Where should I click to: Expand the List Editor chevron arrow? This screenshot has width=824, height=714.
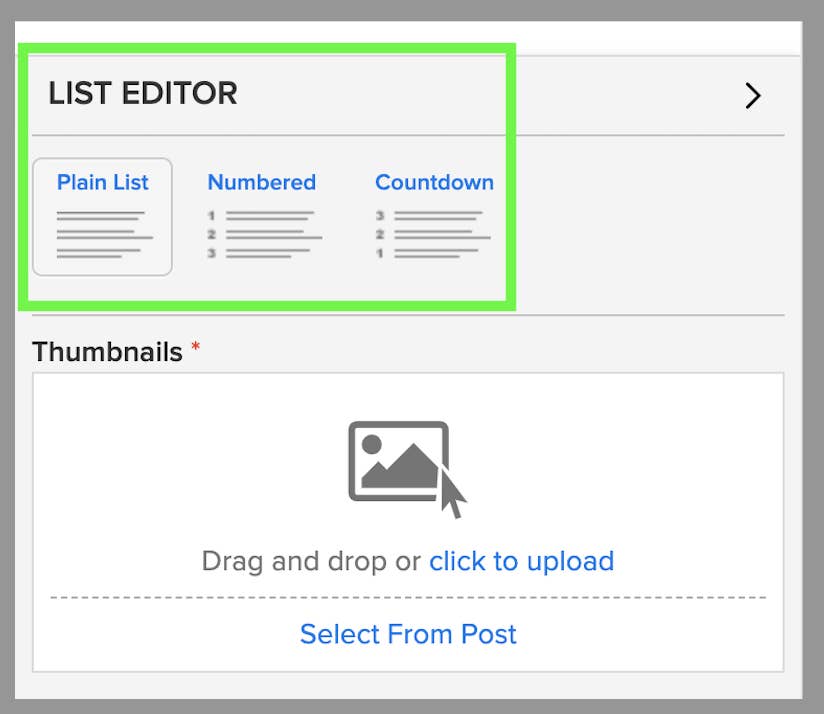pos(753,95)
